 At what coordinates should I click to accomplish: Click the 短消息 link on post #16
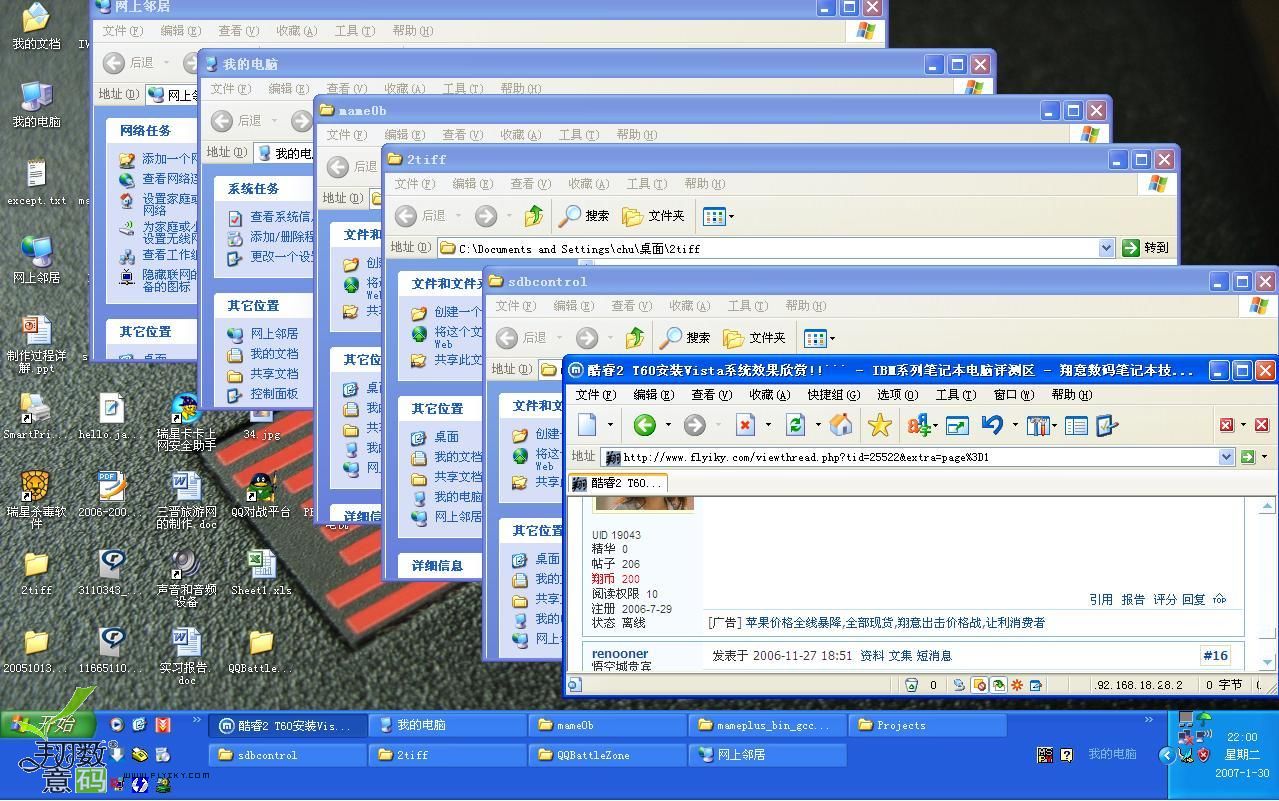point(934,656)
